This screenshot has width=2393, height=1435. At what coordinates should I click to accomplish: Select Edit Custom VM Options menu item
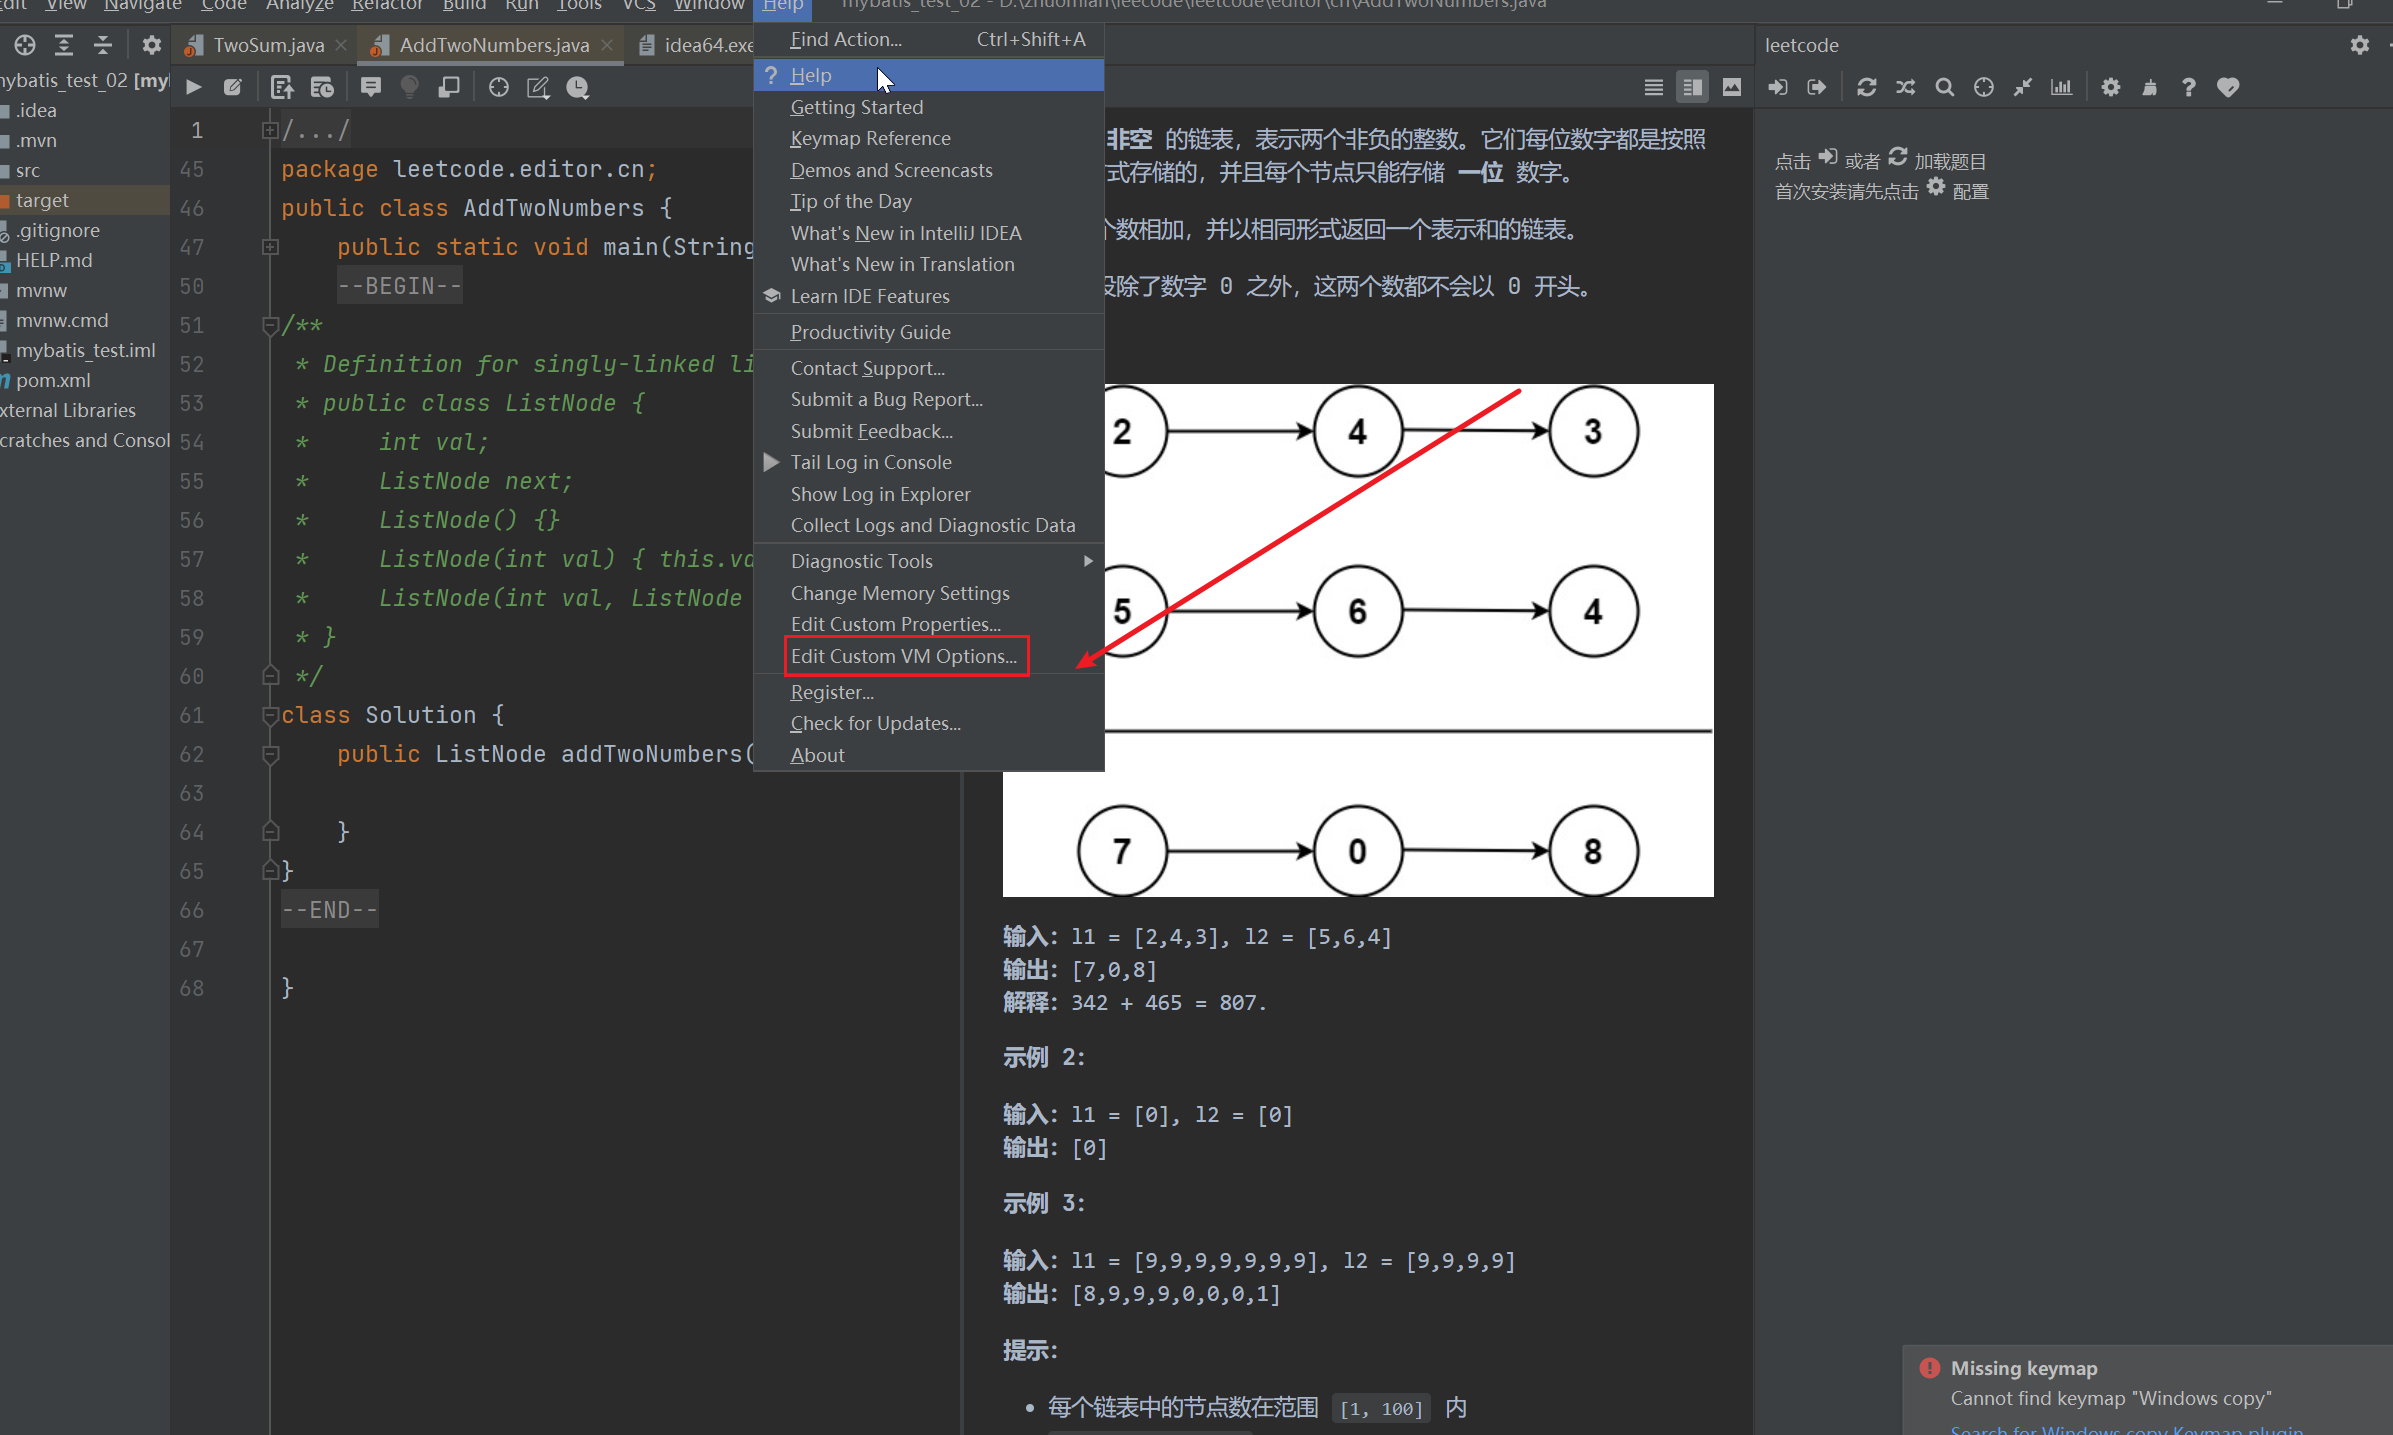tap(904, 656)
